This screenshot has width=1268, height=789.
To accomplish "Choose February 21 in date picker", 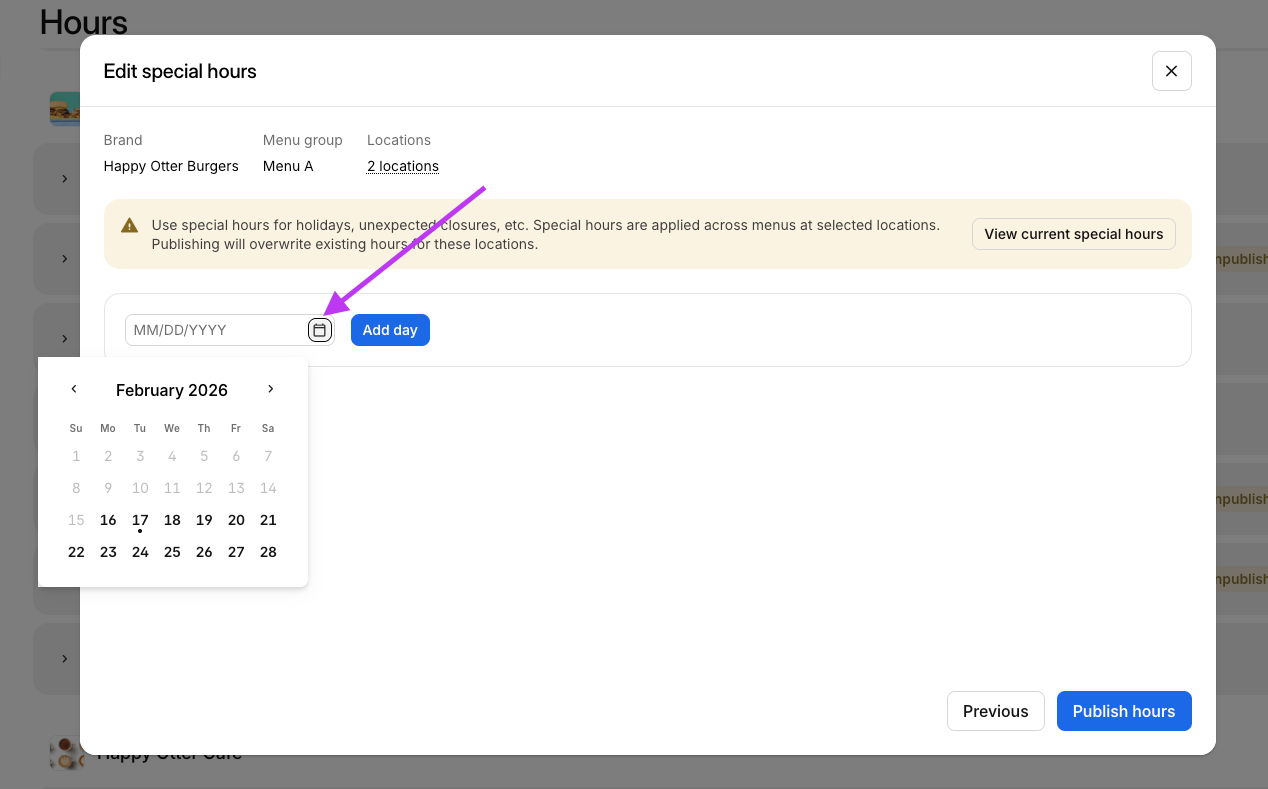I will pyautogui.click(x=268, y=520).
